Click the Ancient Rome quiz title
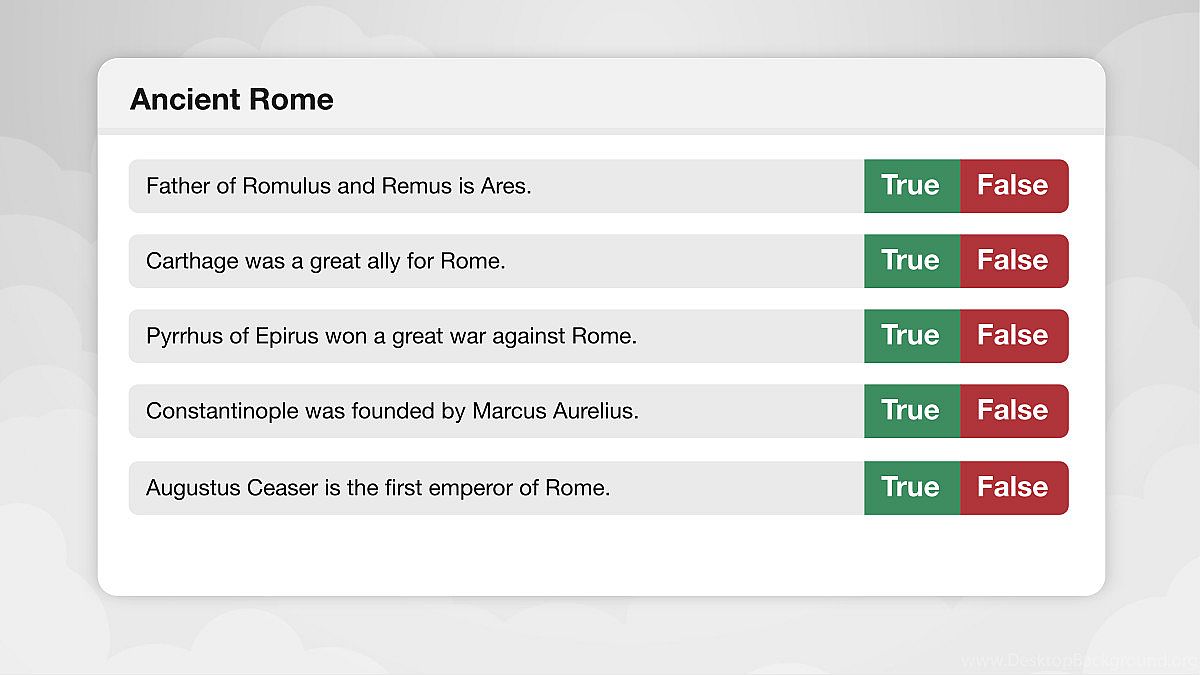Screen dimensions: 1200x675 [x=232, y=100]
